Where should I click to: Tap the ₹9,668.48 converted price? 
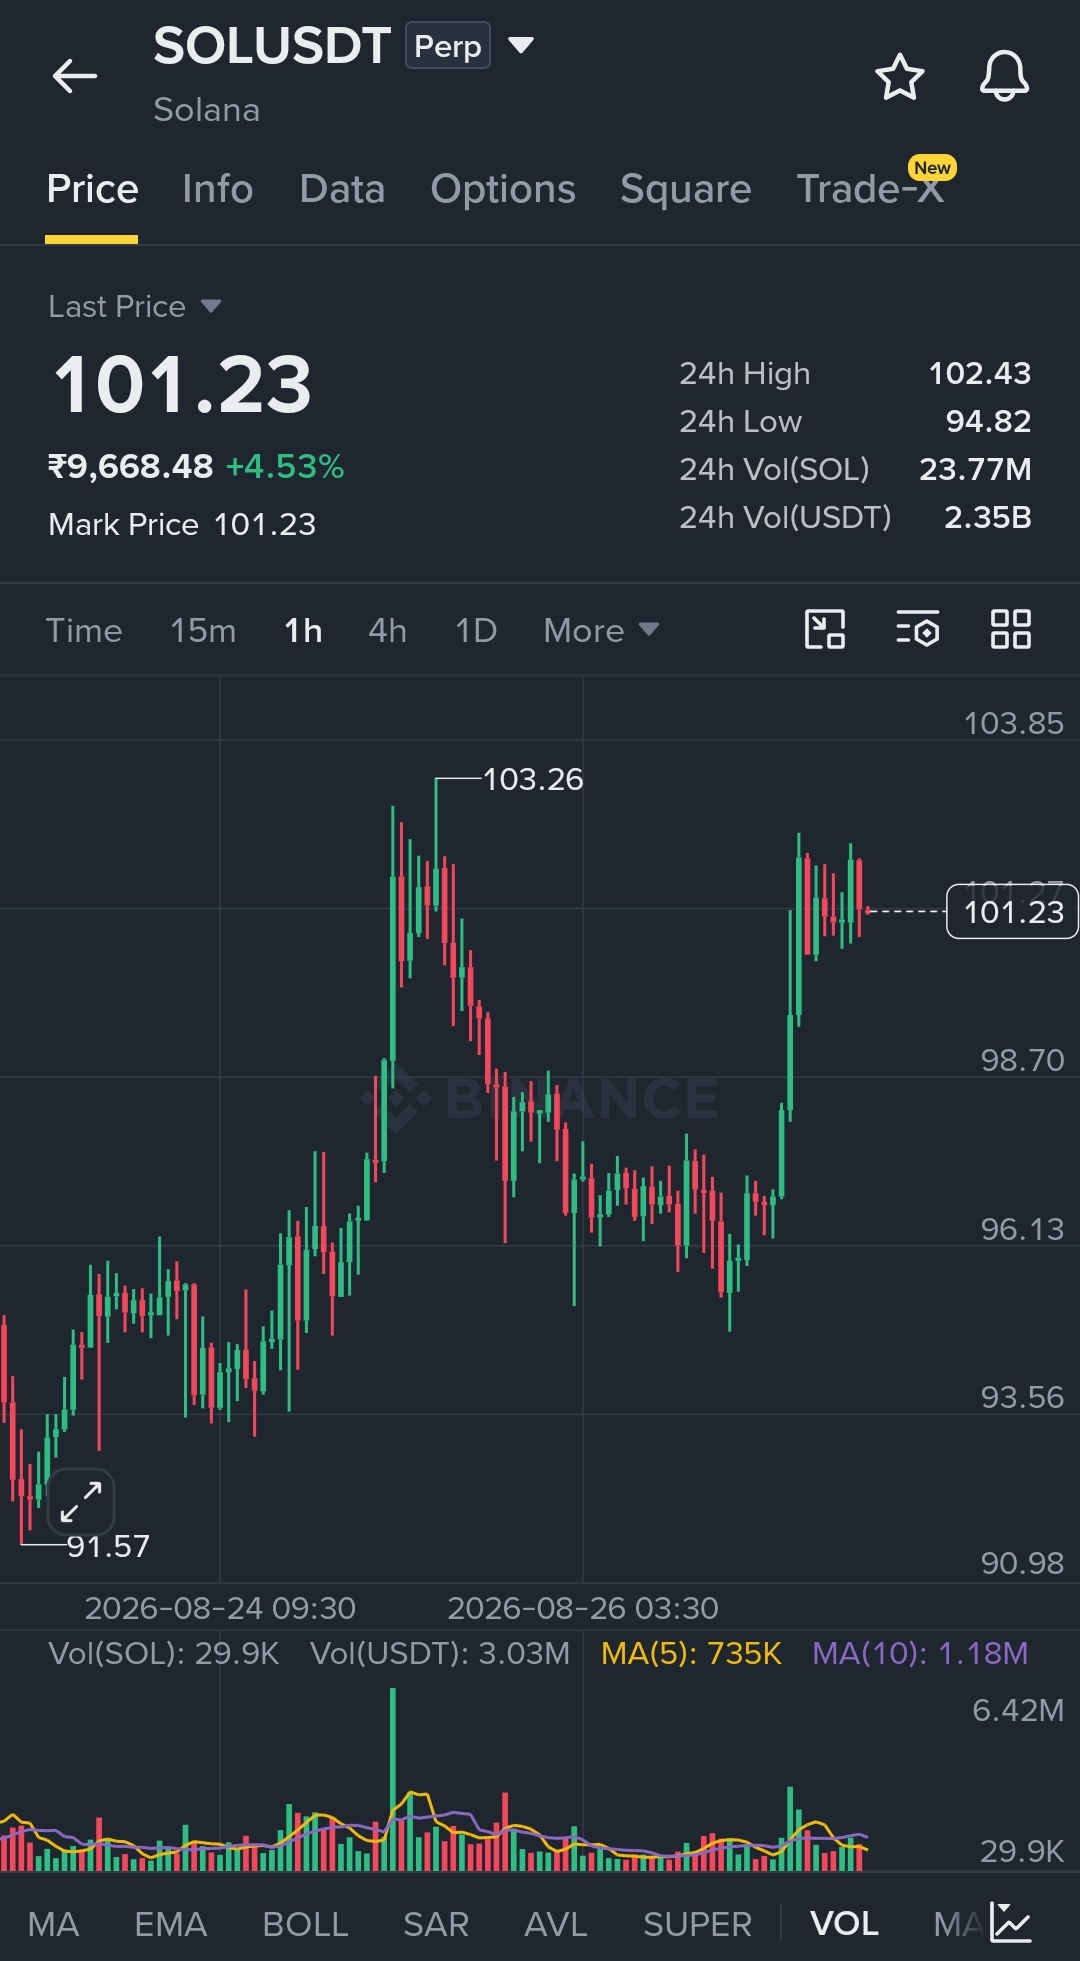click(x=131, y=466)
